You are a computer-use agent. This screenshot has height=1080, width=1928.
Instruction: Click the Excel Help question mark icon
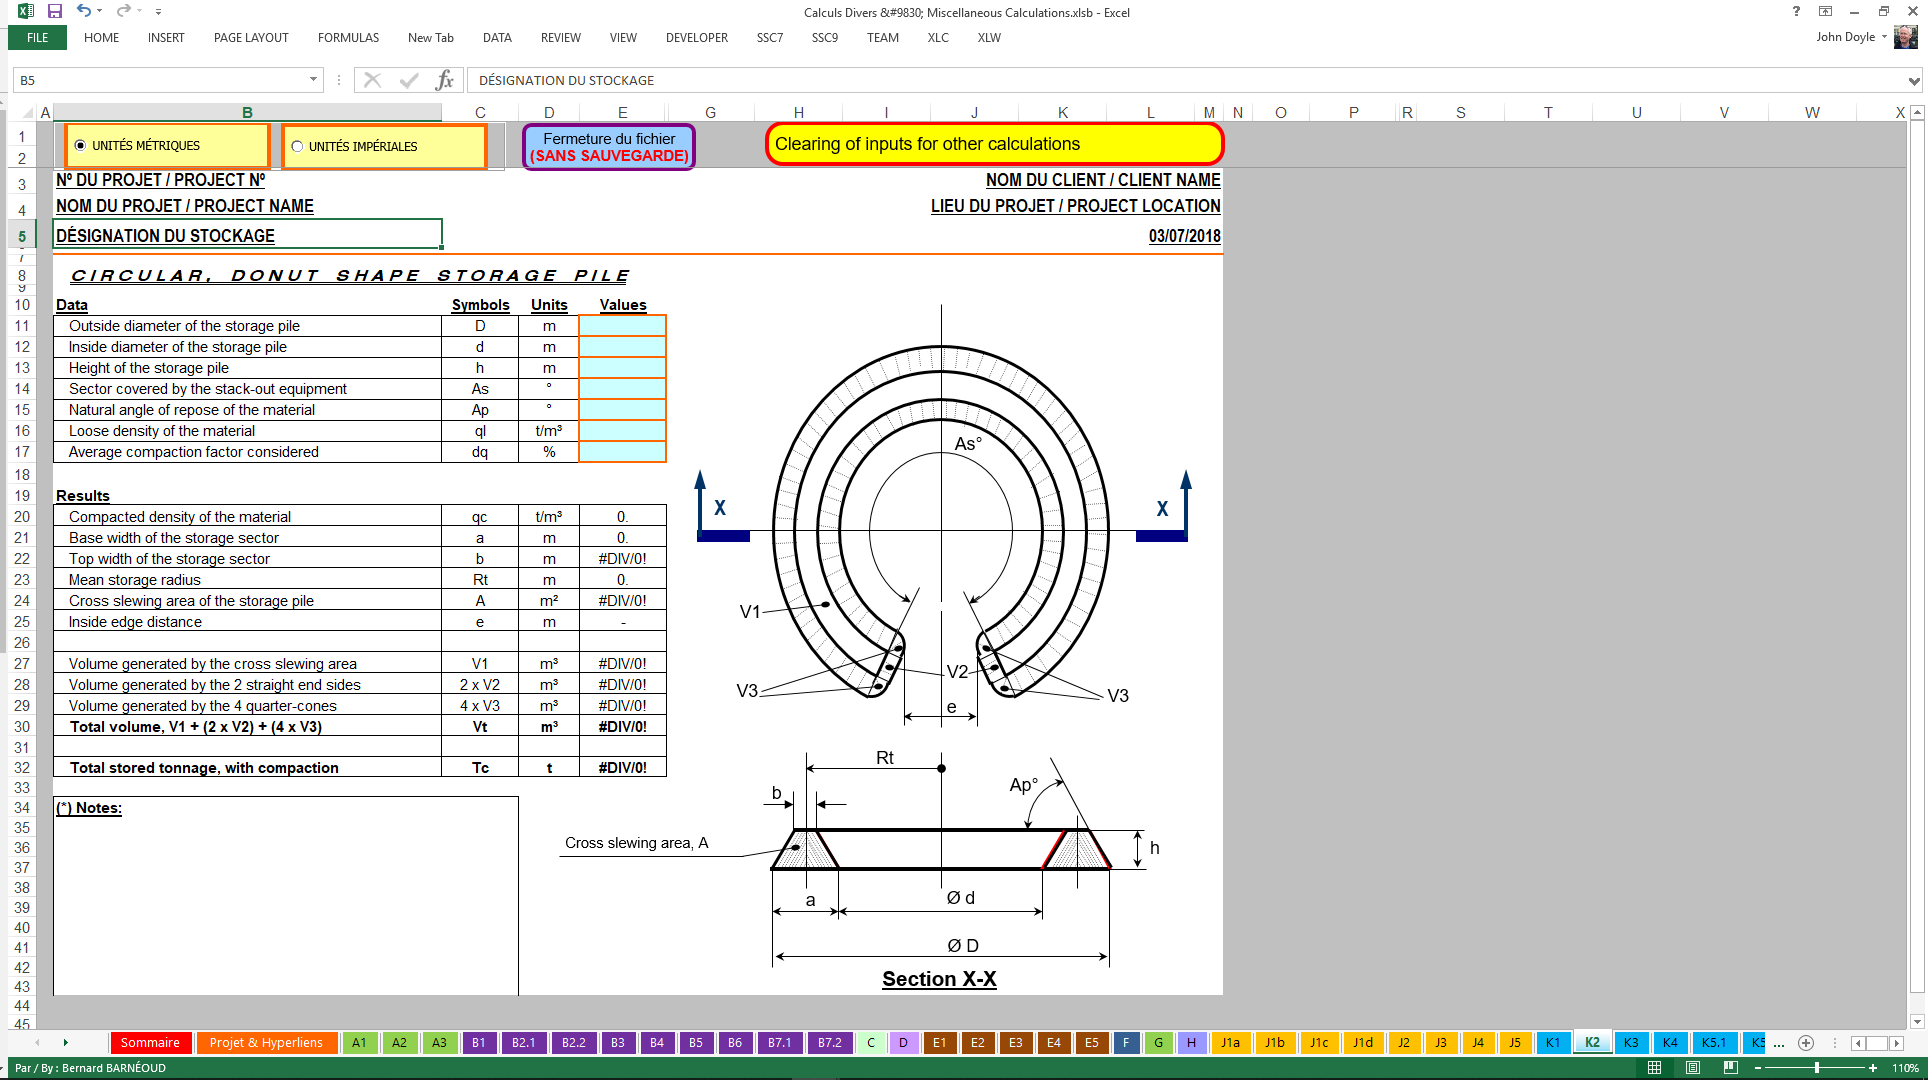click(x=1796, y=11)
